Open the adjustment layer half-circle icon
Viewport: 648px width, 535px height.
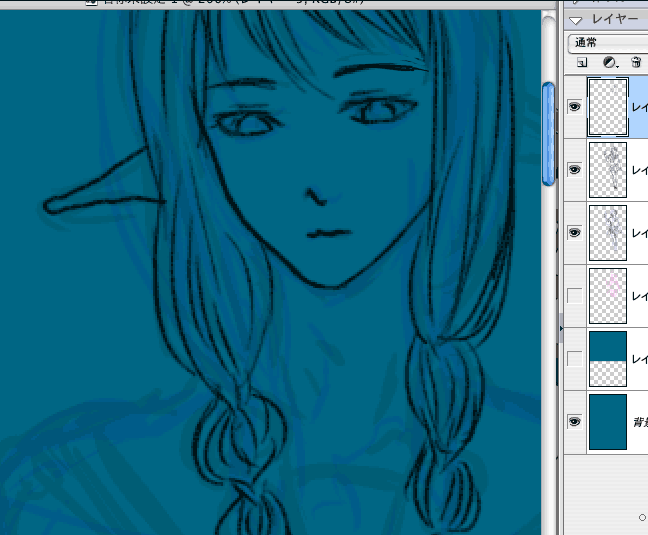(610, 62)
